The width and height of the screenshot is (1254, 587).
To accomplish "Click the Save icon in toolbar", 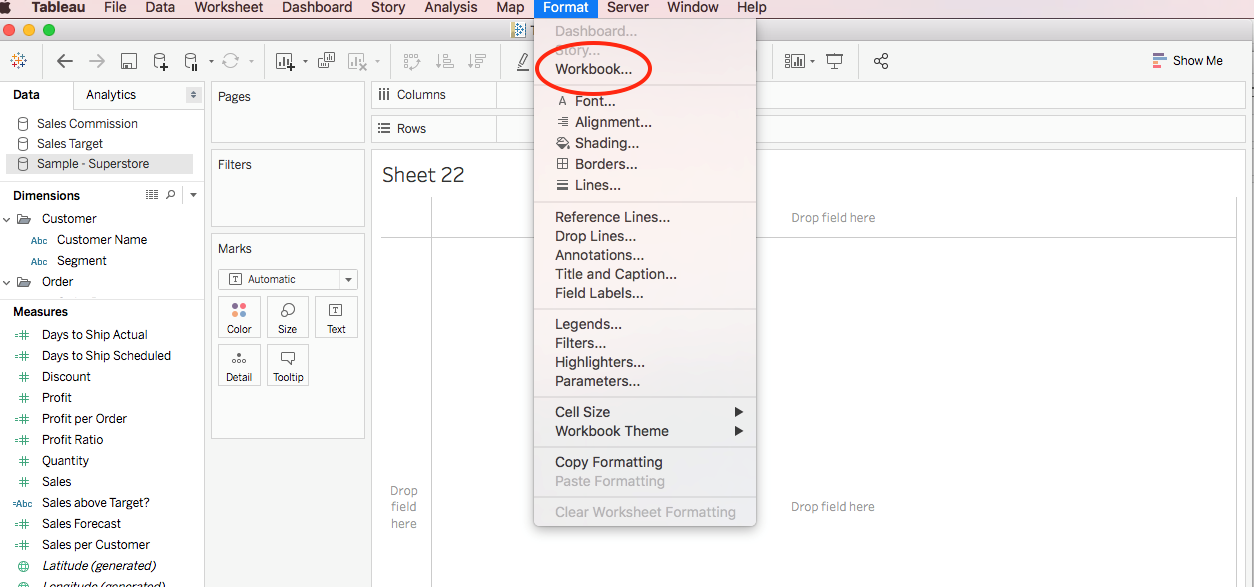I will [129, 62].
